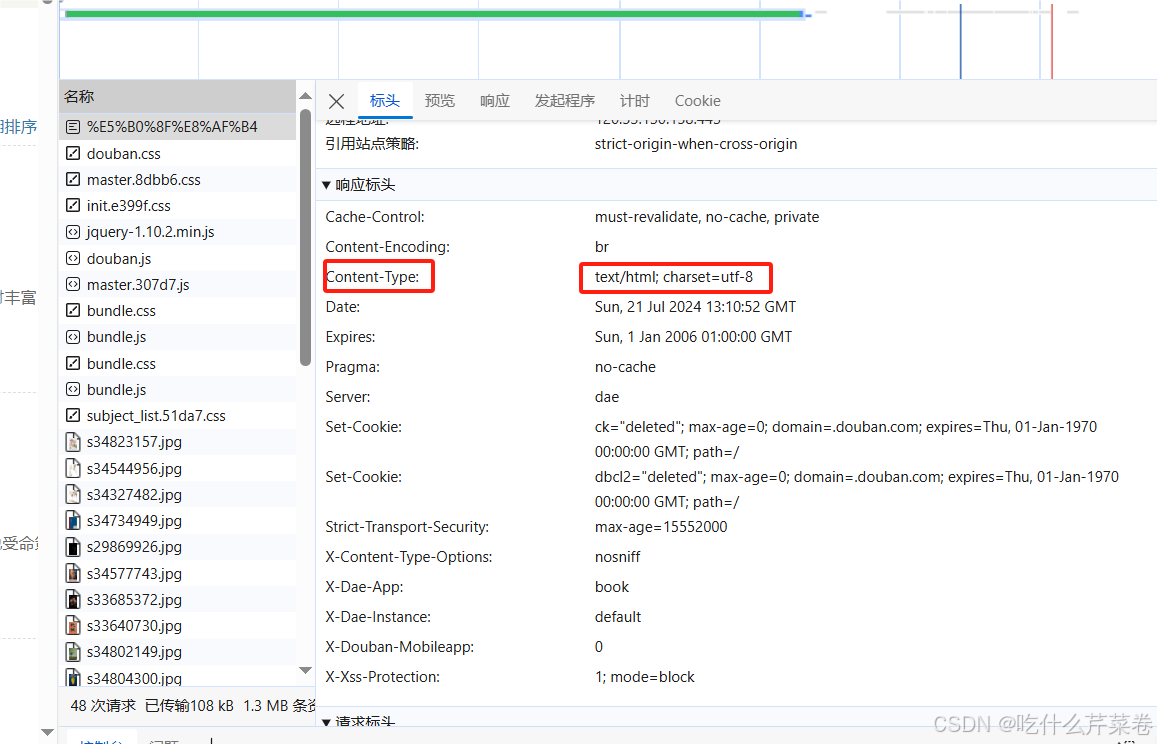
Task: Click the image thumbnail icon for s33640730.jpg
Action: [72, 626]
